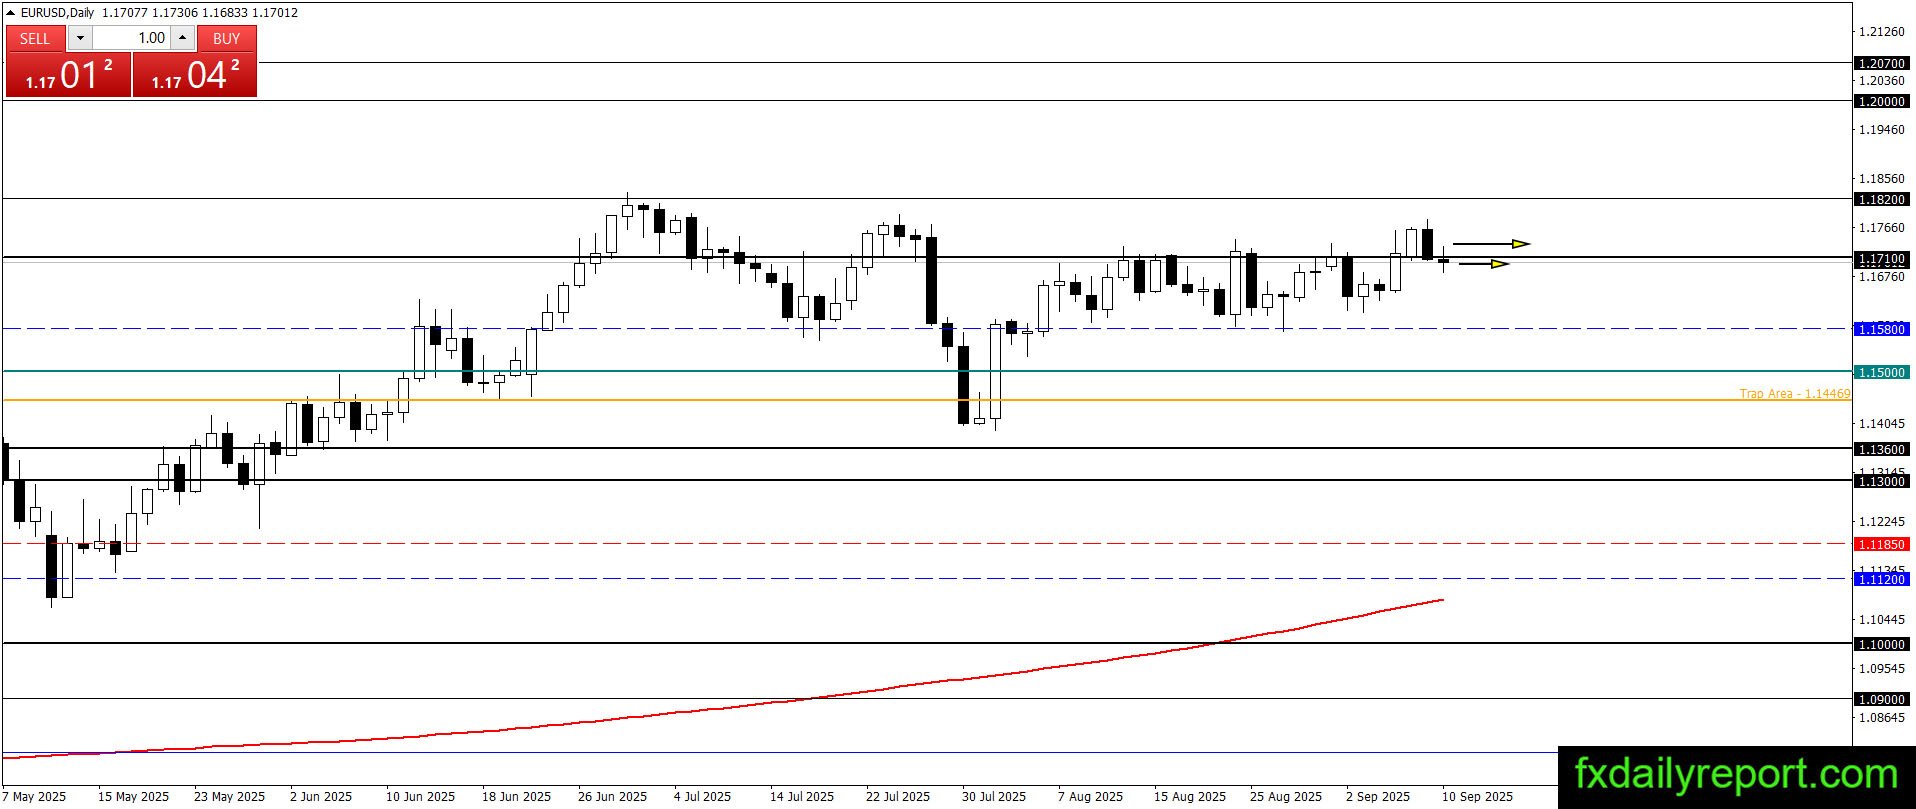Screen dimensions: 1916x809
Task: Click the 1.14045 price scale value
Action: click(x=1881, y=424)
